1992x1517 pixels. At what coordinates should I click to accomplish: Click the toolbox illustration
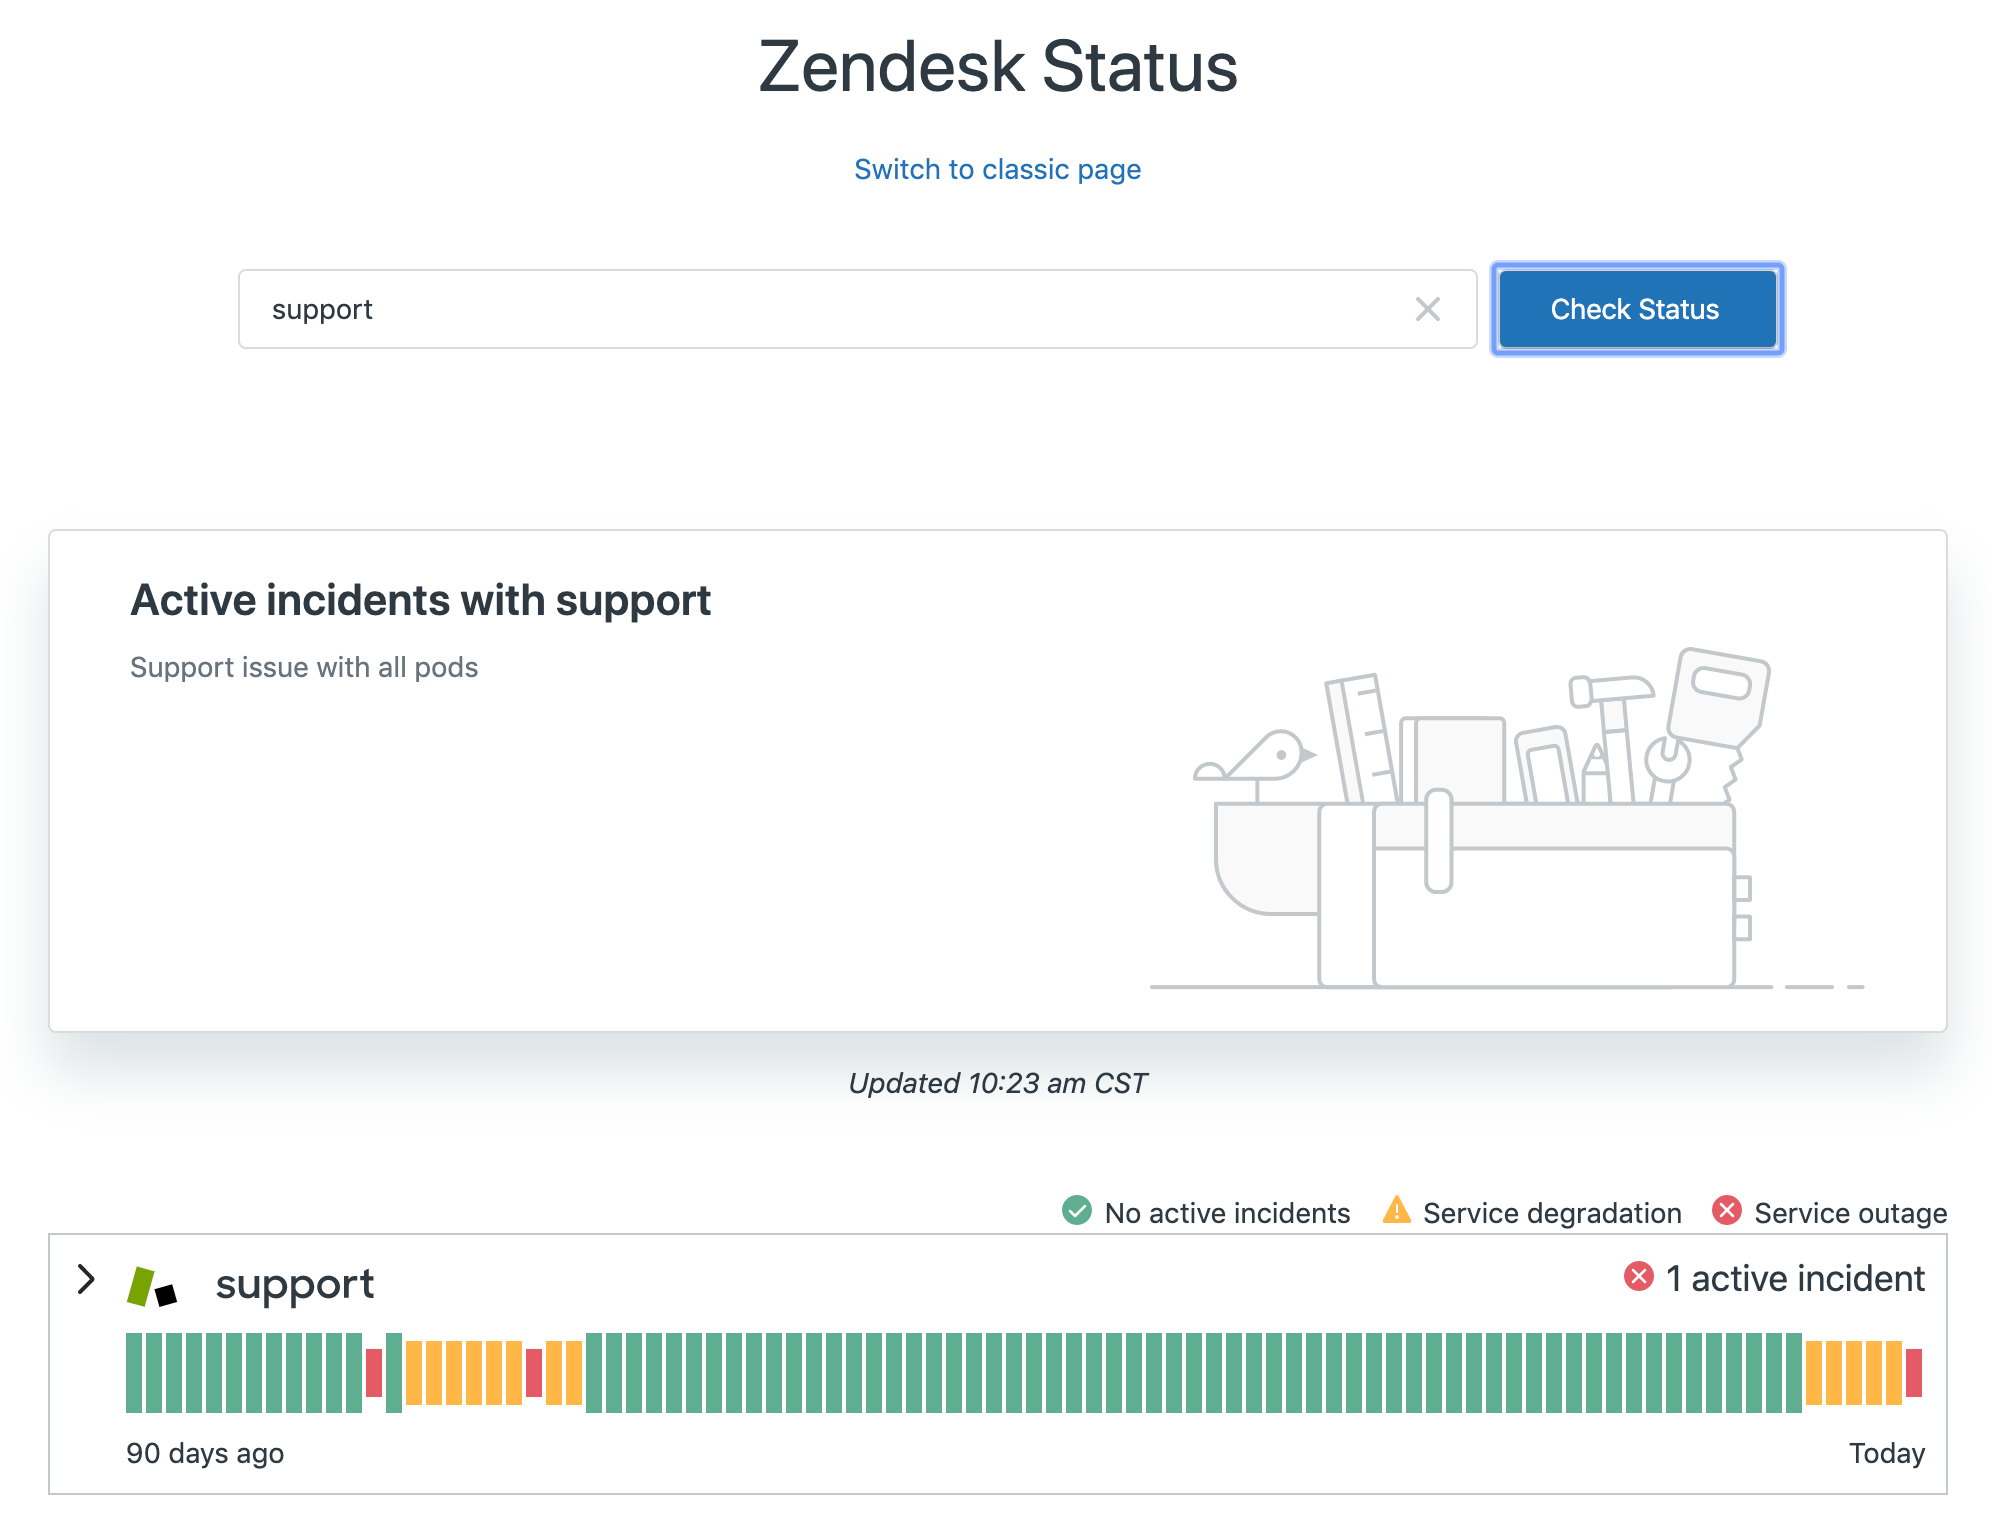click(x=1507, y=818)
